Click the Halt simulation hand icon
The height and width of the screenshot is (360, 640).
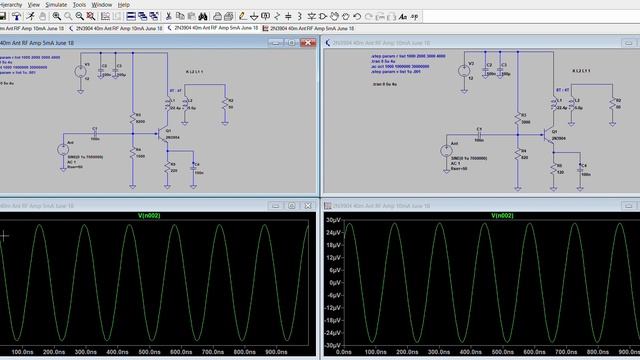[43, 16]
